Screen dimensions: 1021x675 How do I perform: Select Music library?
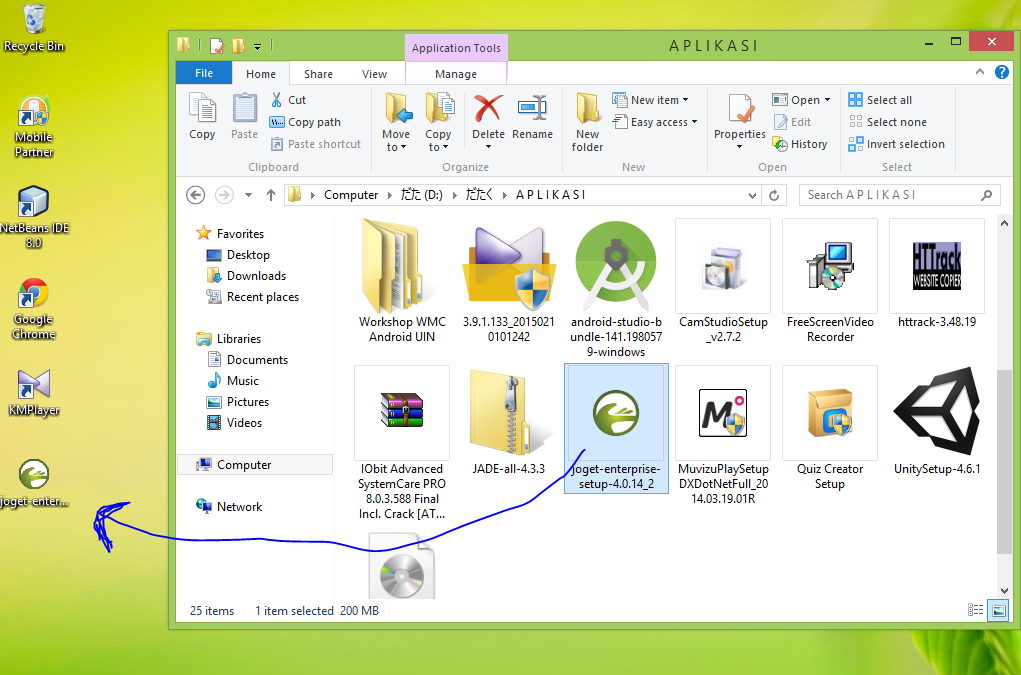pos(232,380)
